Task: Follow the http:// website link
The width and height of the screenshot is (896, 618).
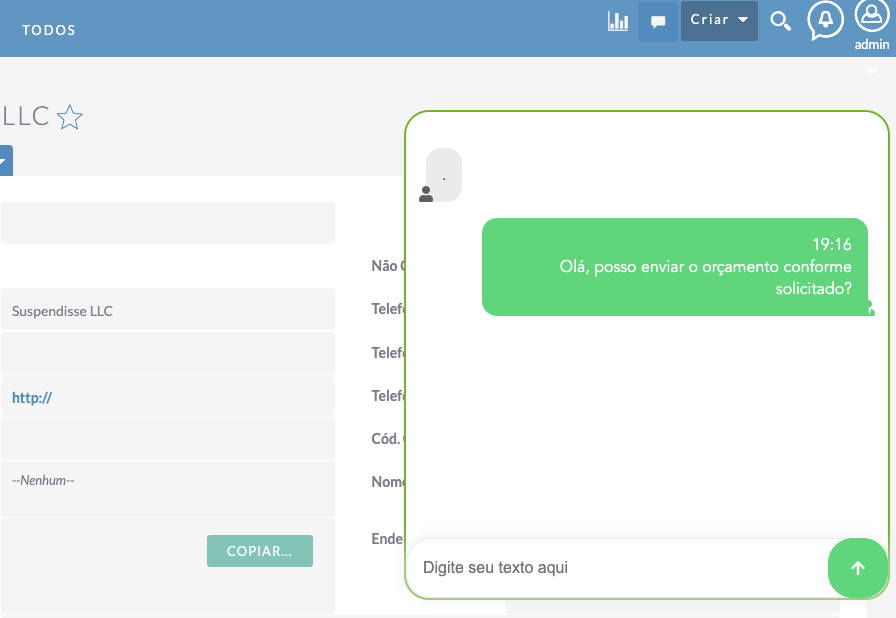Action: click(x=32, y=398)
